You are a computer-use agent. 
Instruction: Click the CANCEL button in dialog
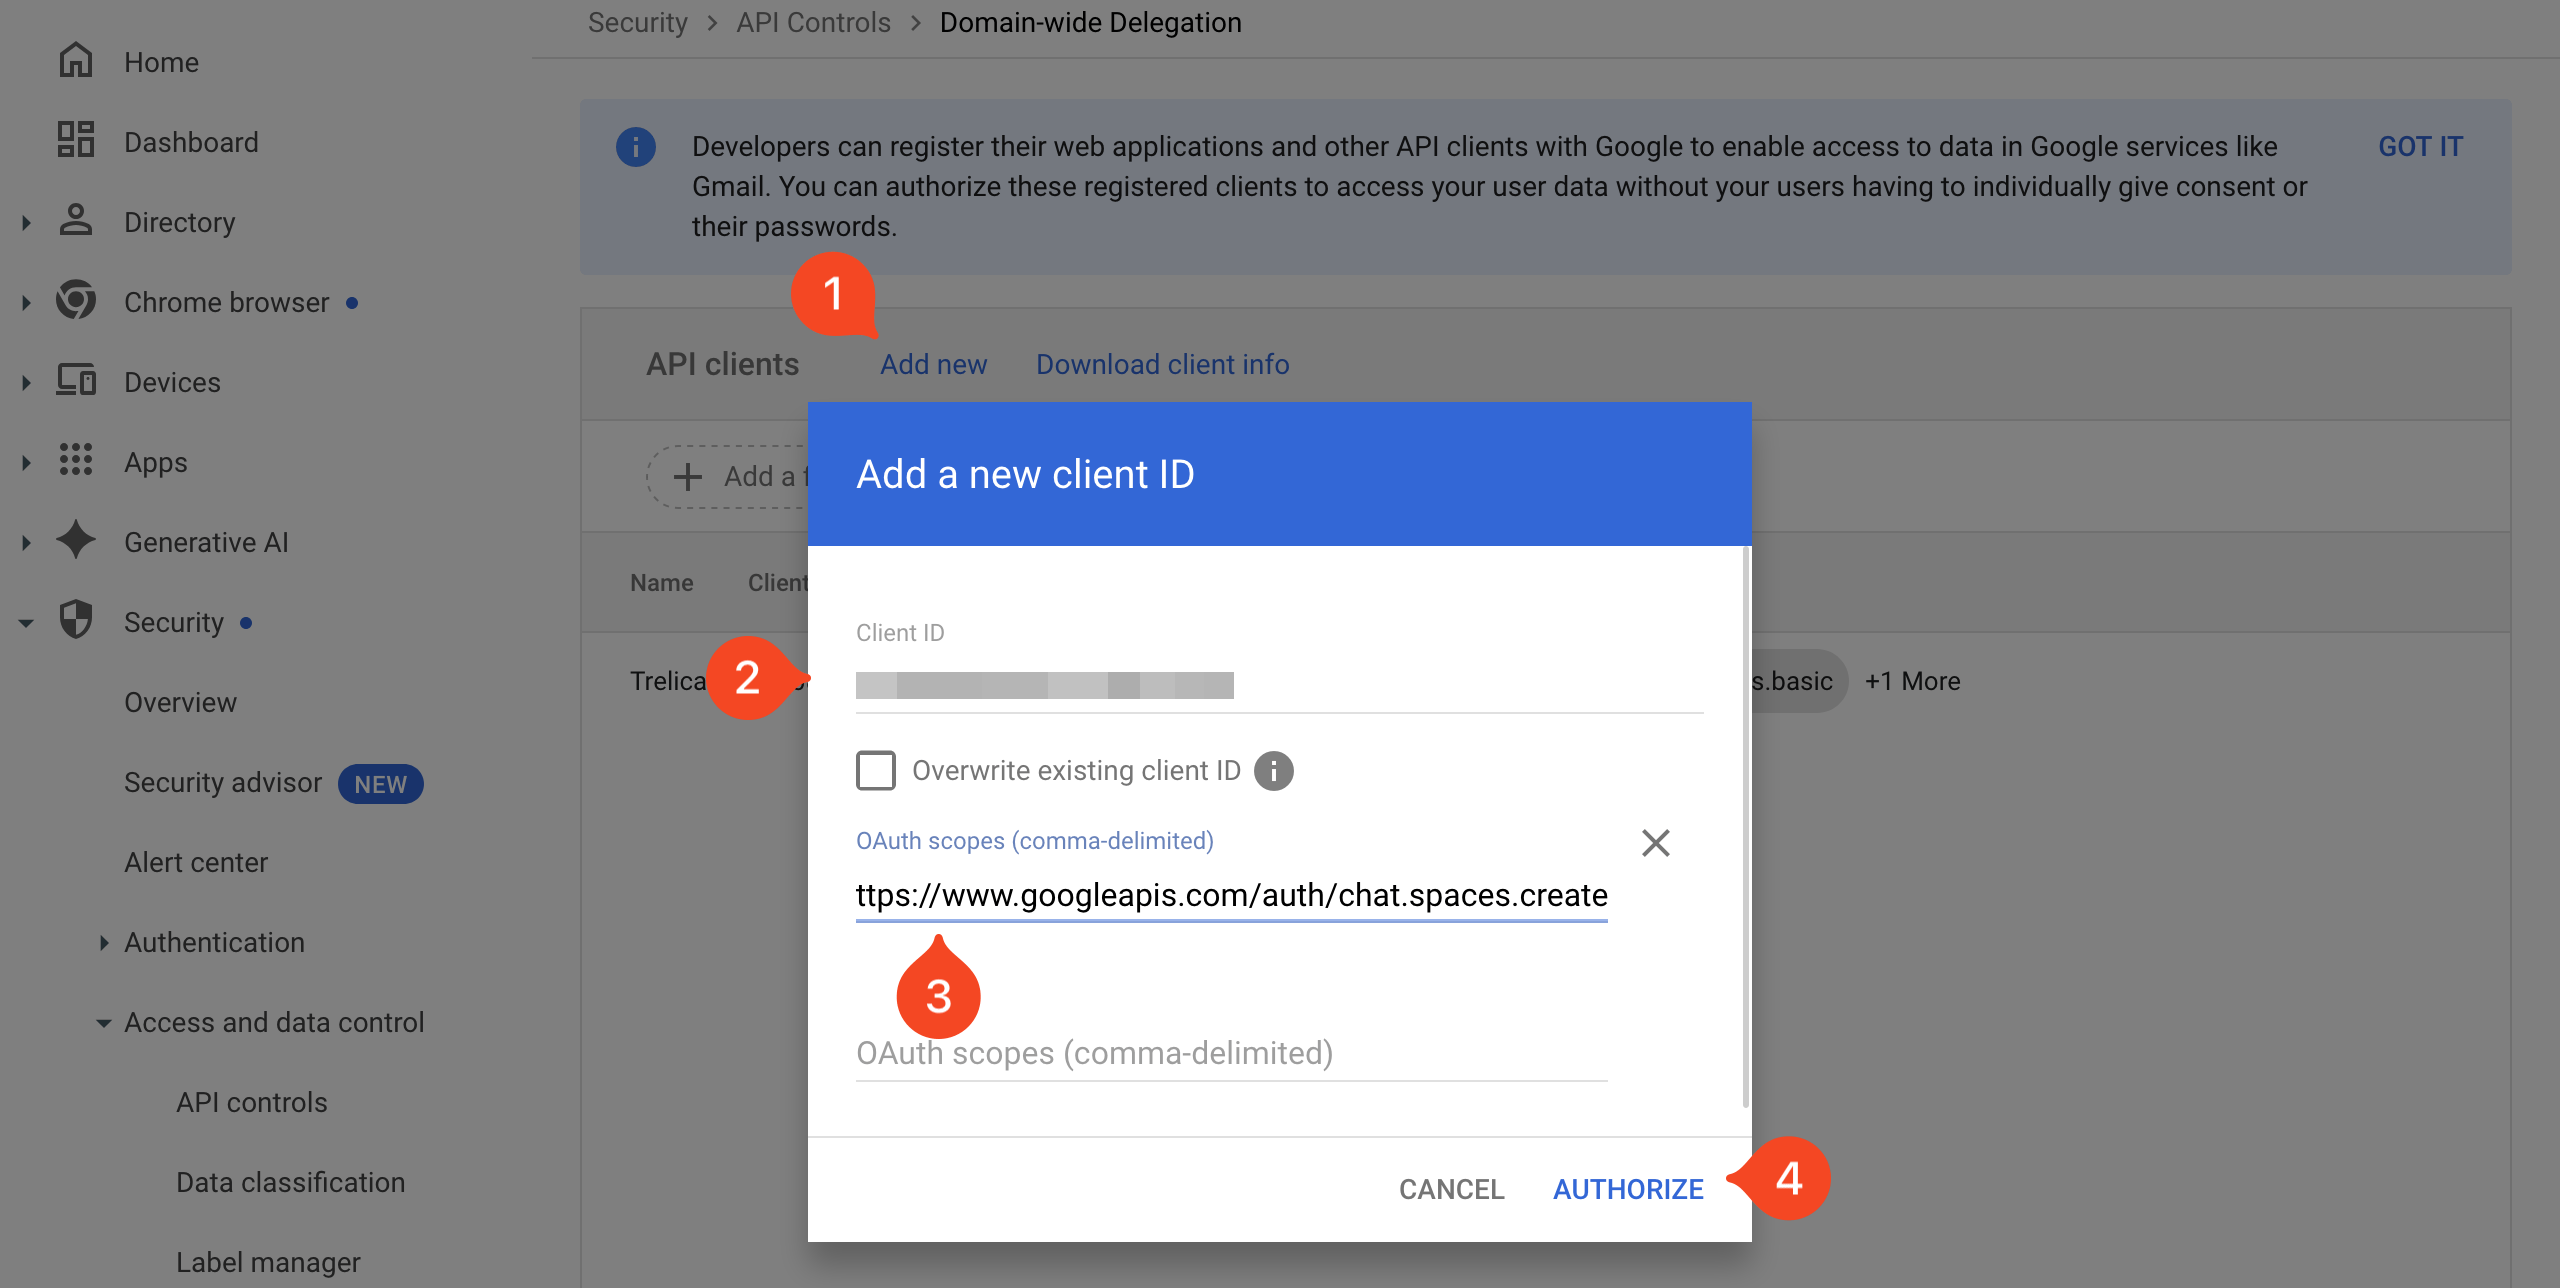pos(1451,1189)
